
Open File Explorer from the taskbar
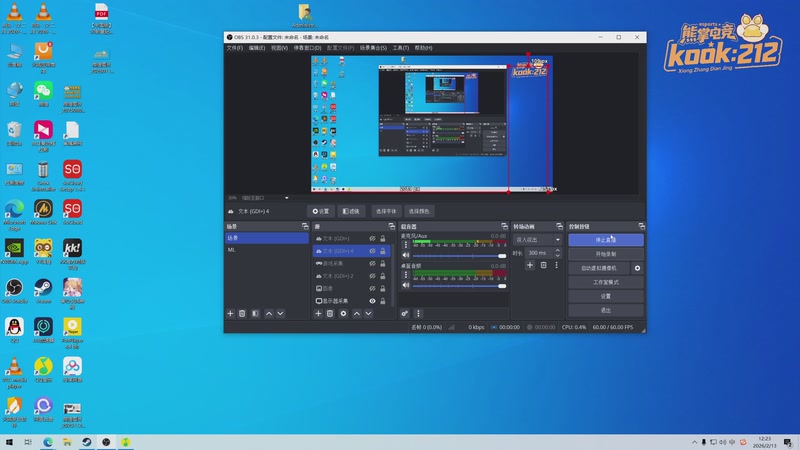tap(67, 442)
